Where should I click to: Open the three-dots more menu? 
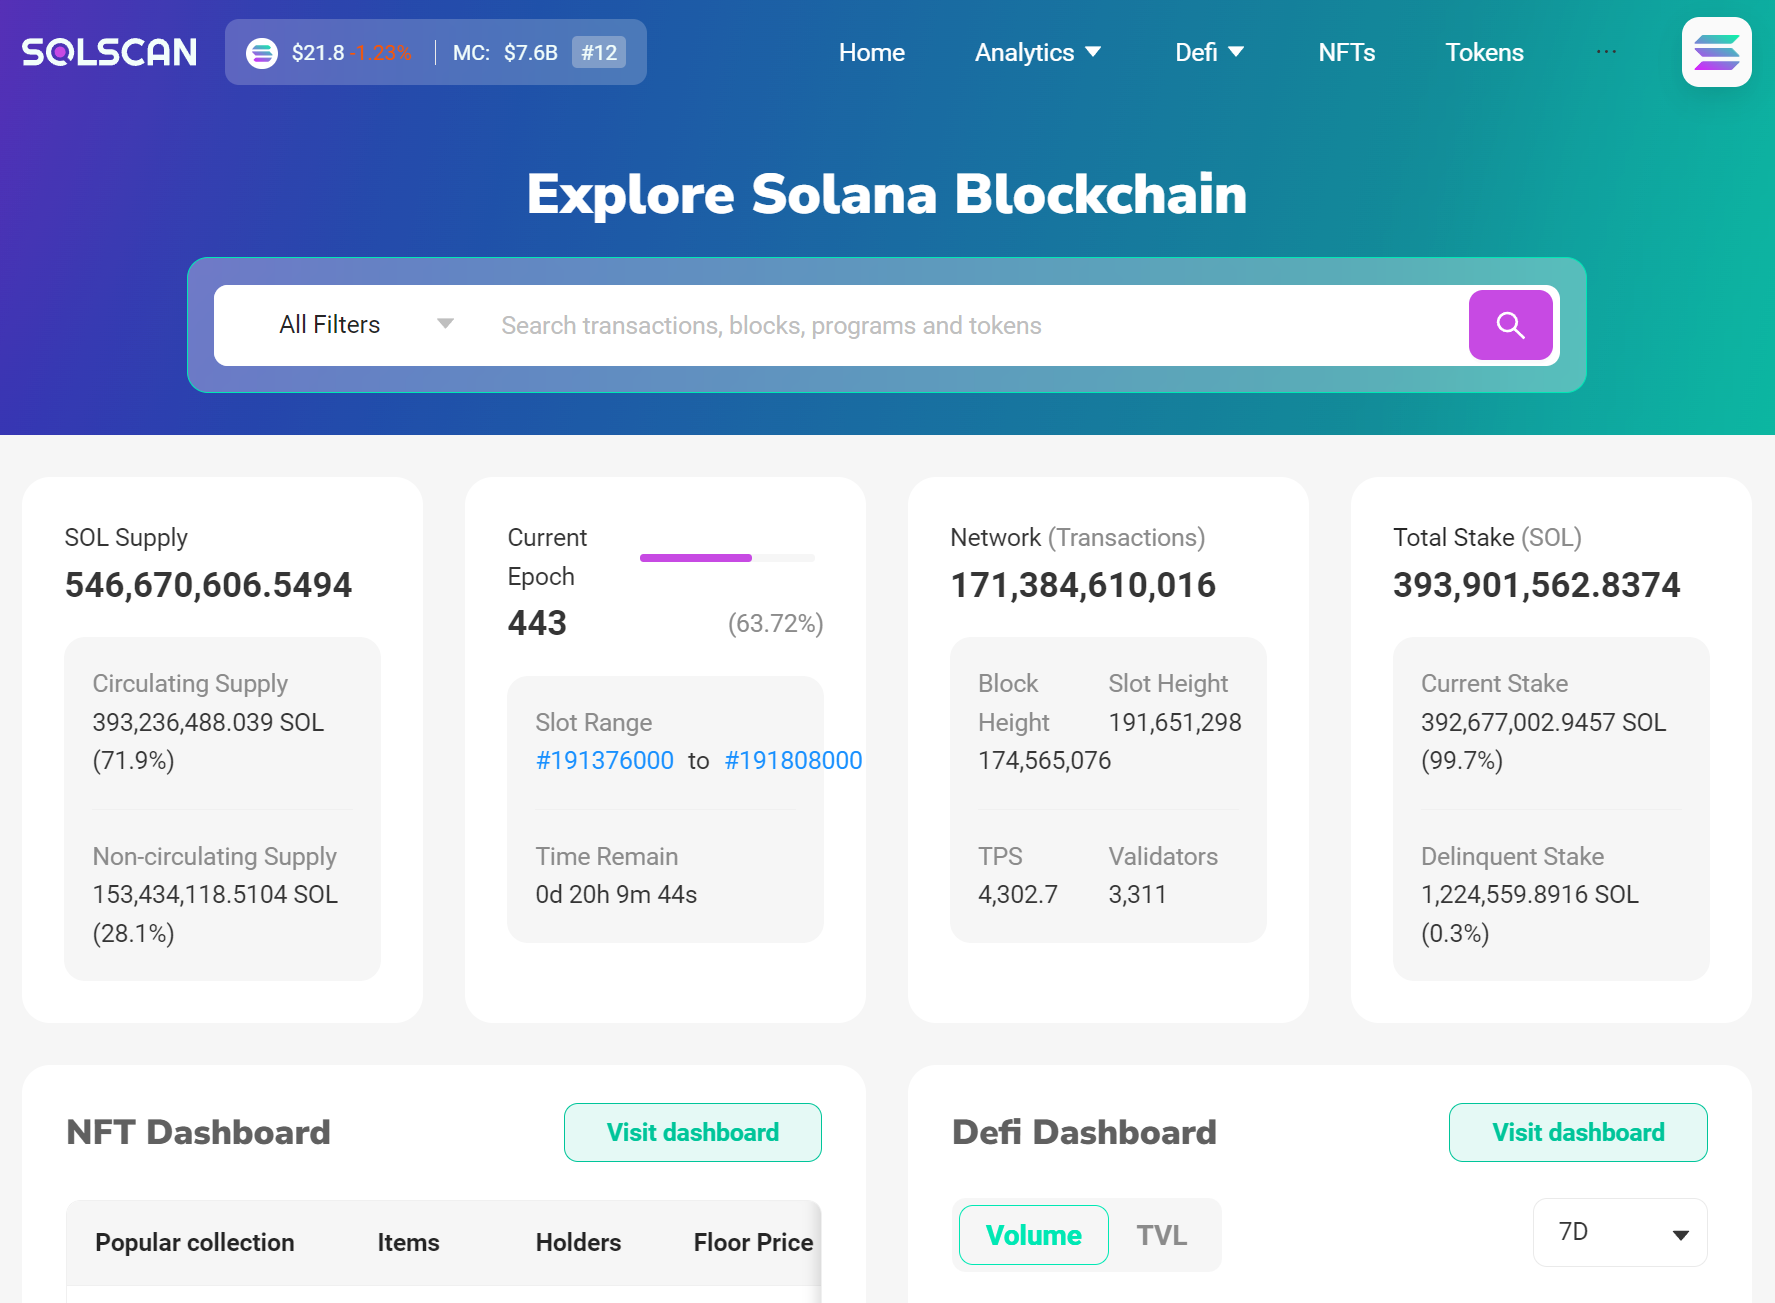(1606, 52)
